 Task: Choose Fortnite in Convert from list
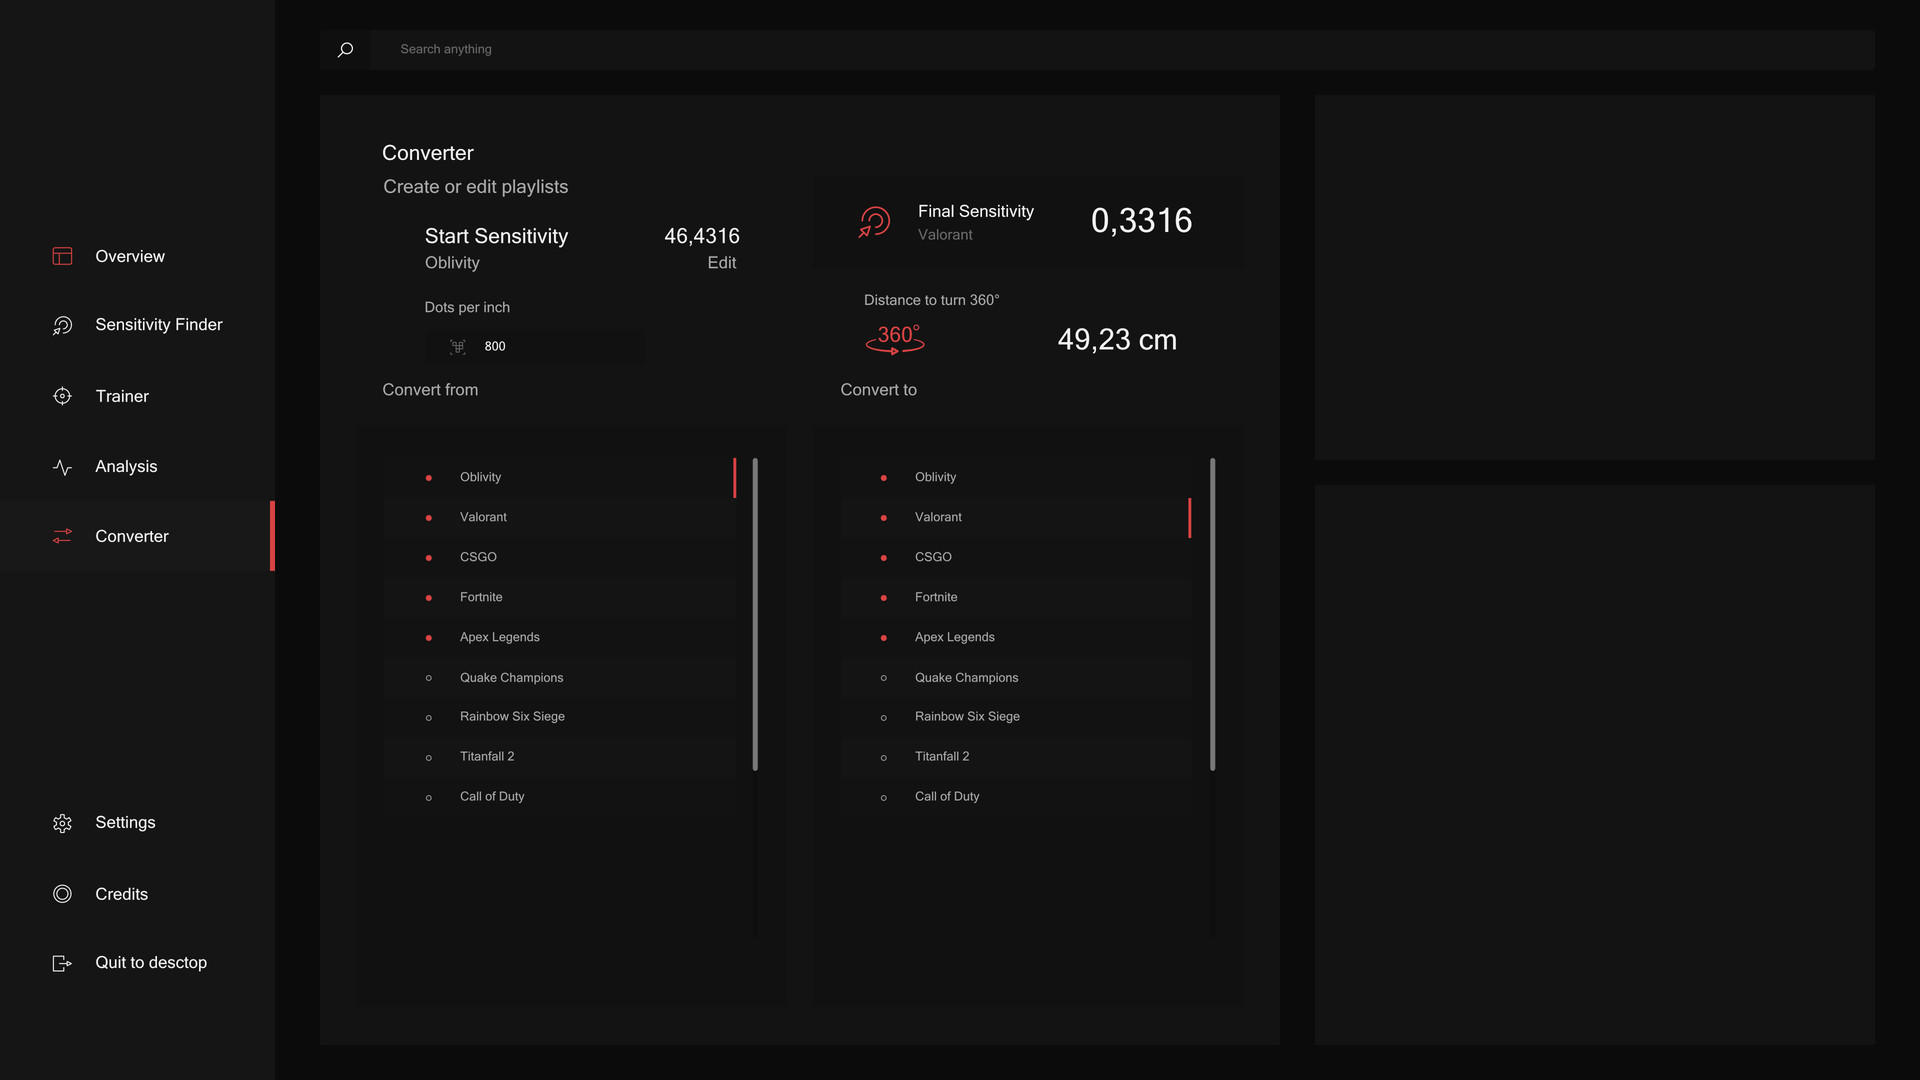[x=481, y=597]
